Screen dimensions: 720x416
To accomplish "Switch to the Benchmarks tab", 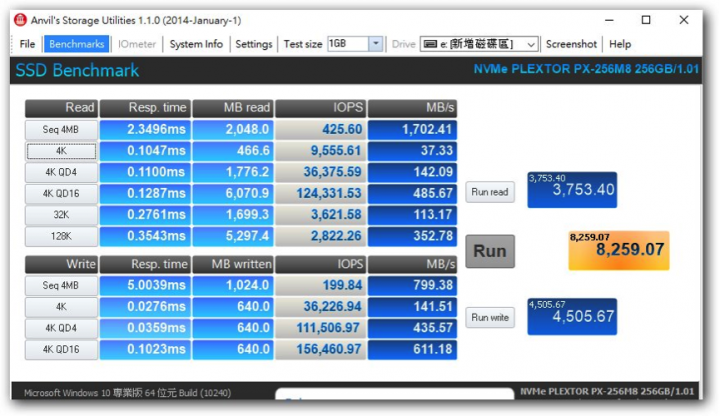I will 77,44.
